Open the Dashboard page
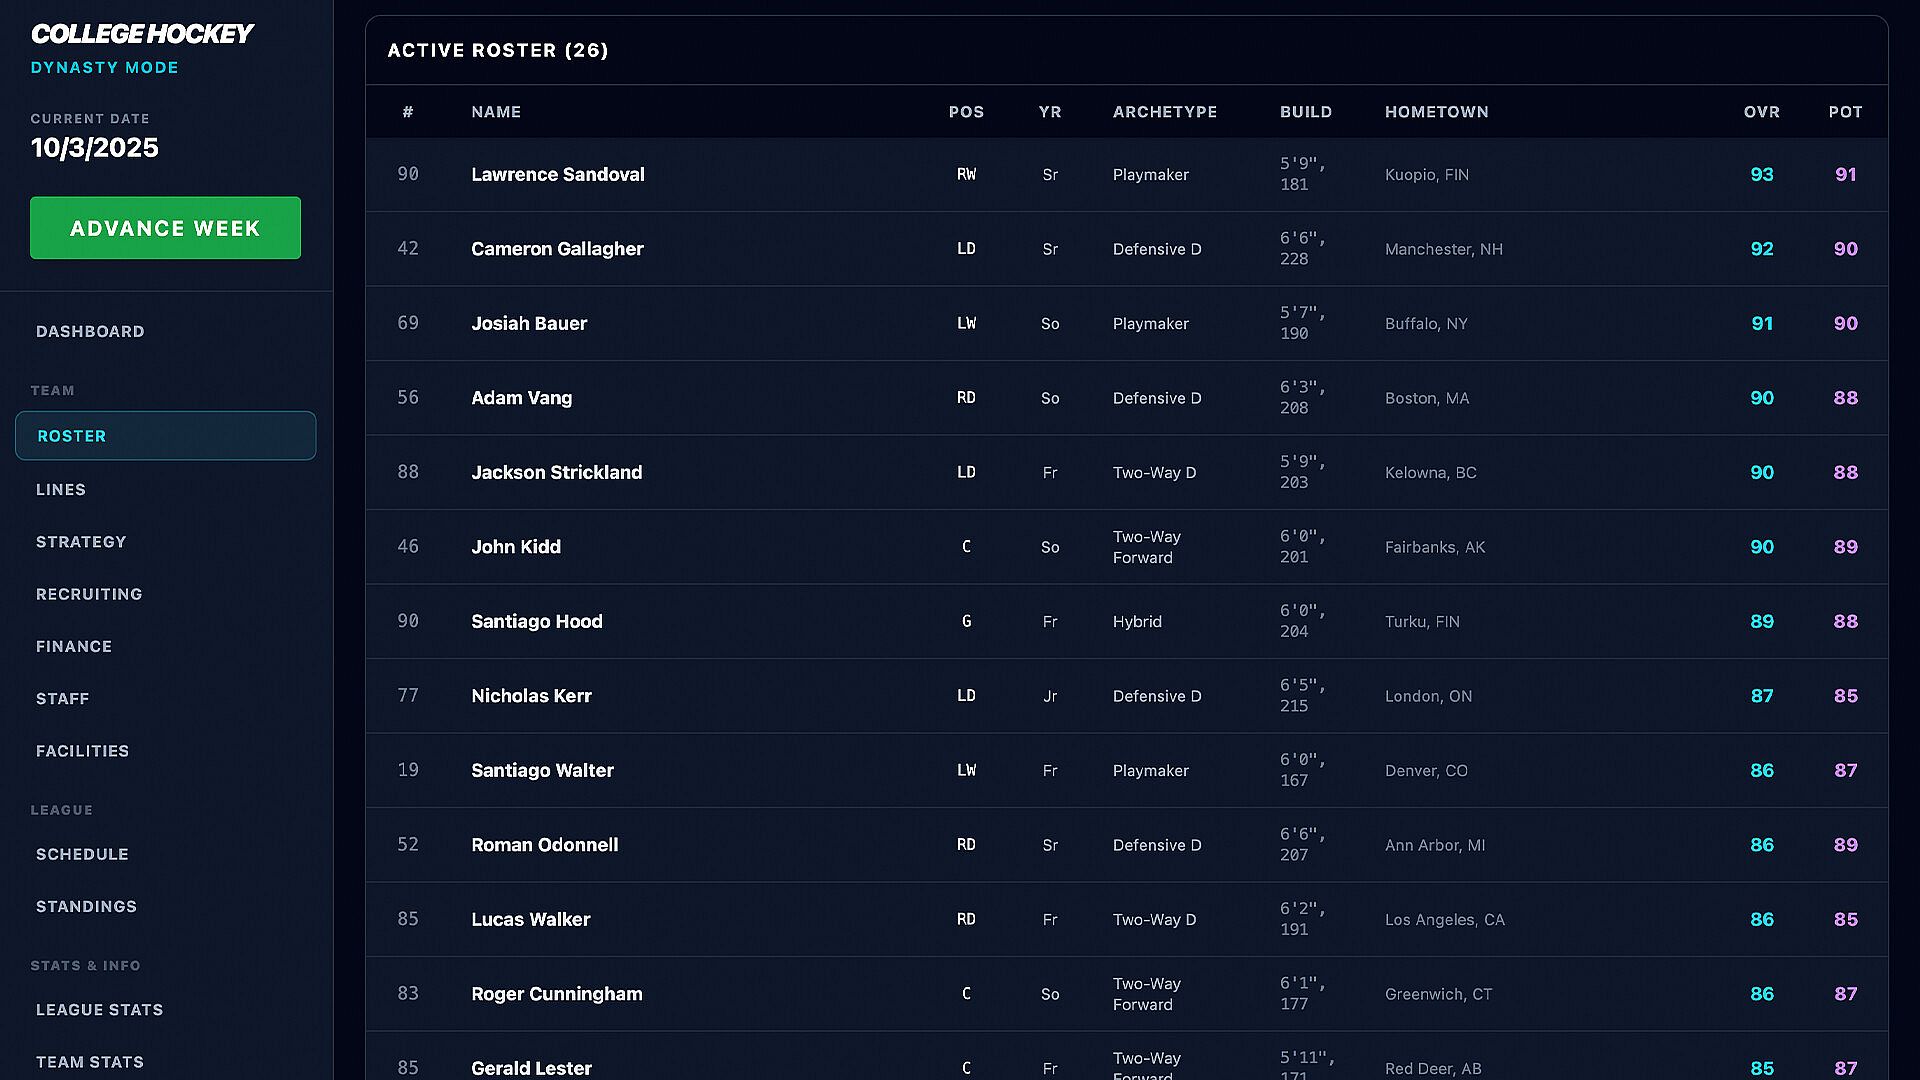 (90, 331)
